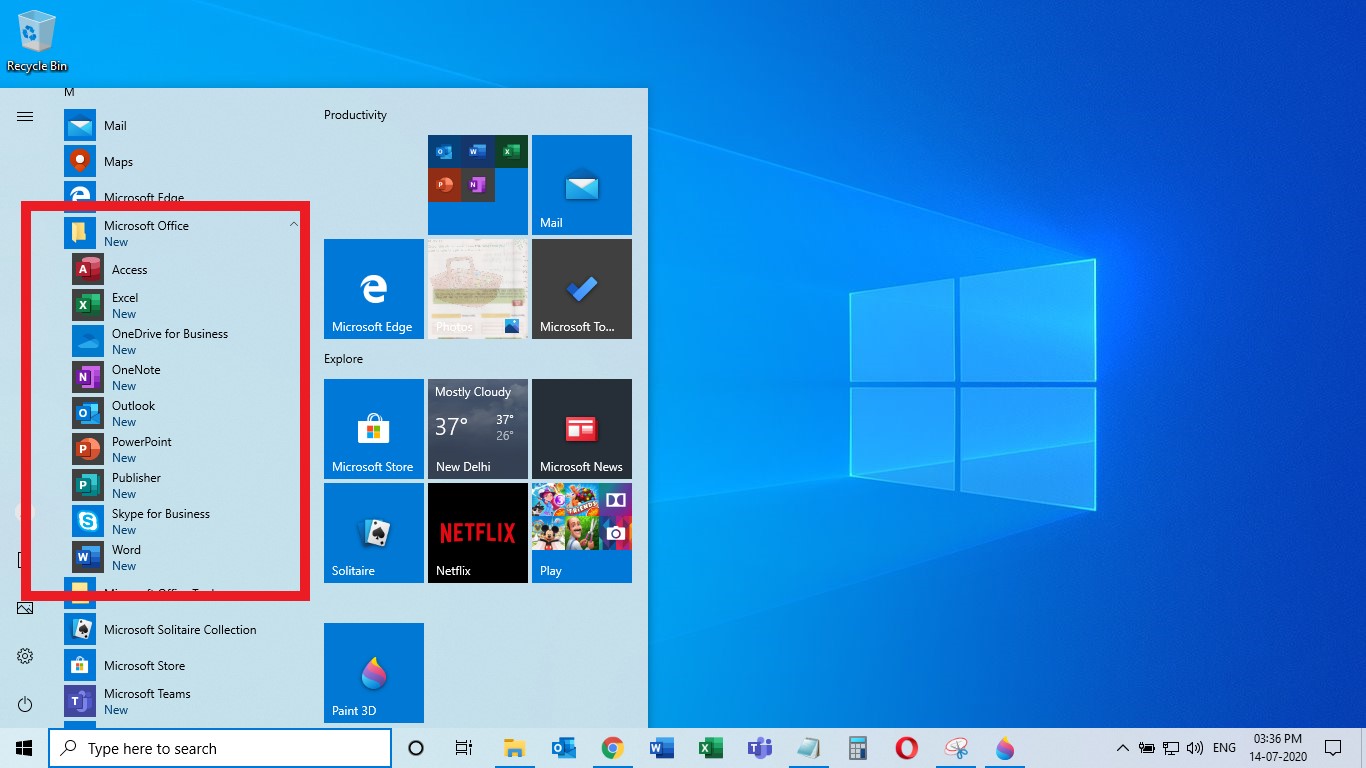Launch Access from the Microsoft Office folder
The image size is (1366, 768).
185,270
